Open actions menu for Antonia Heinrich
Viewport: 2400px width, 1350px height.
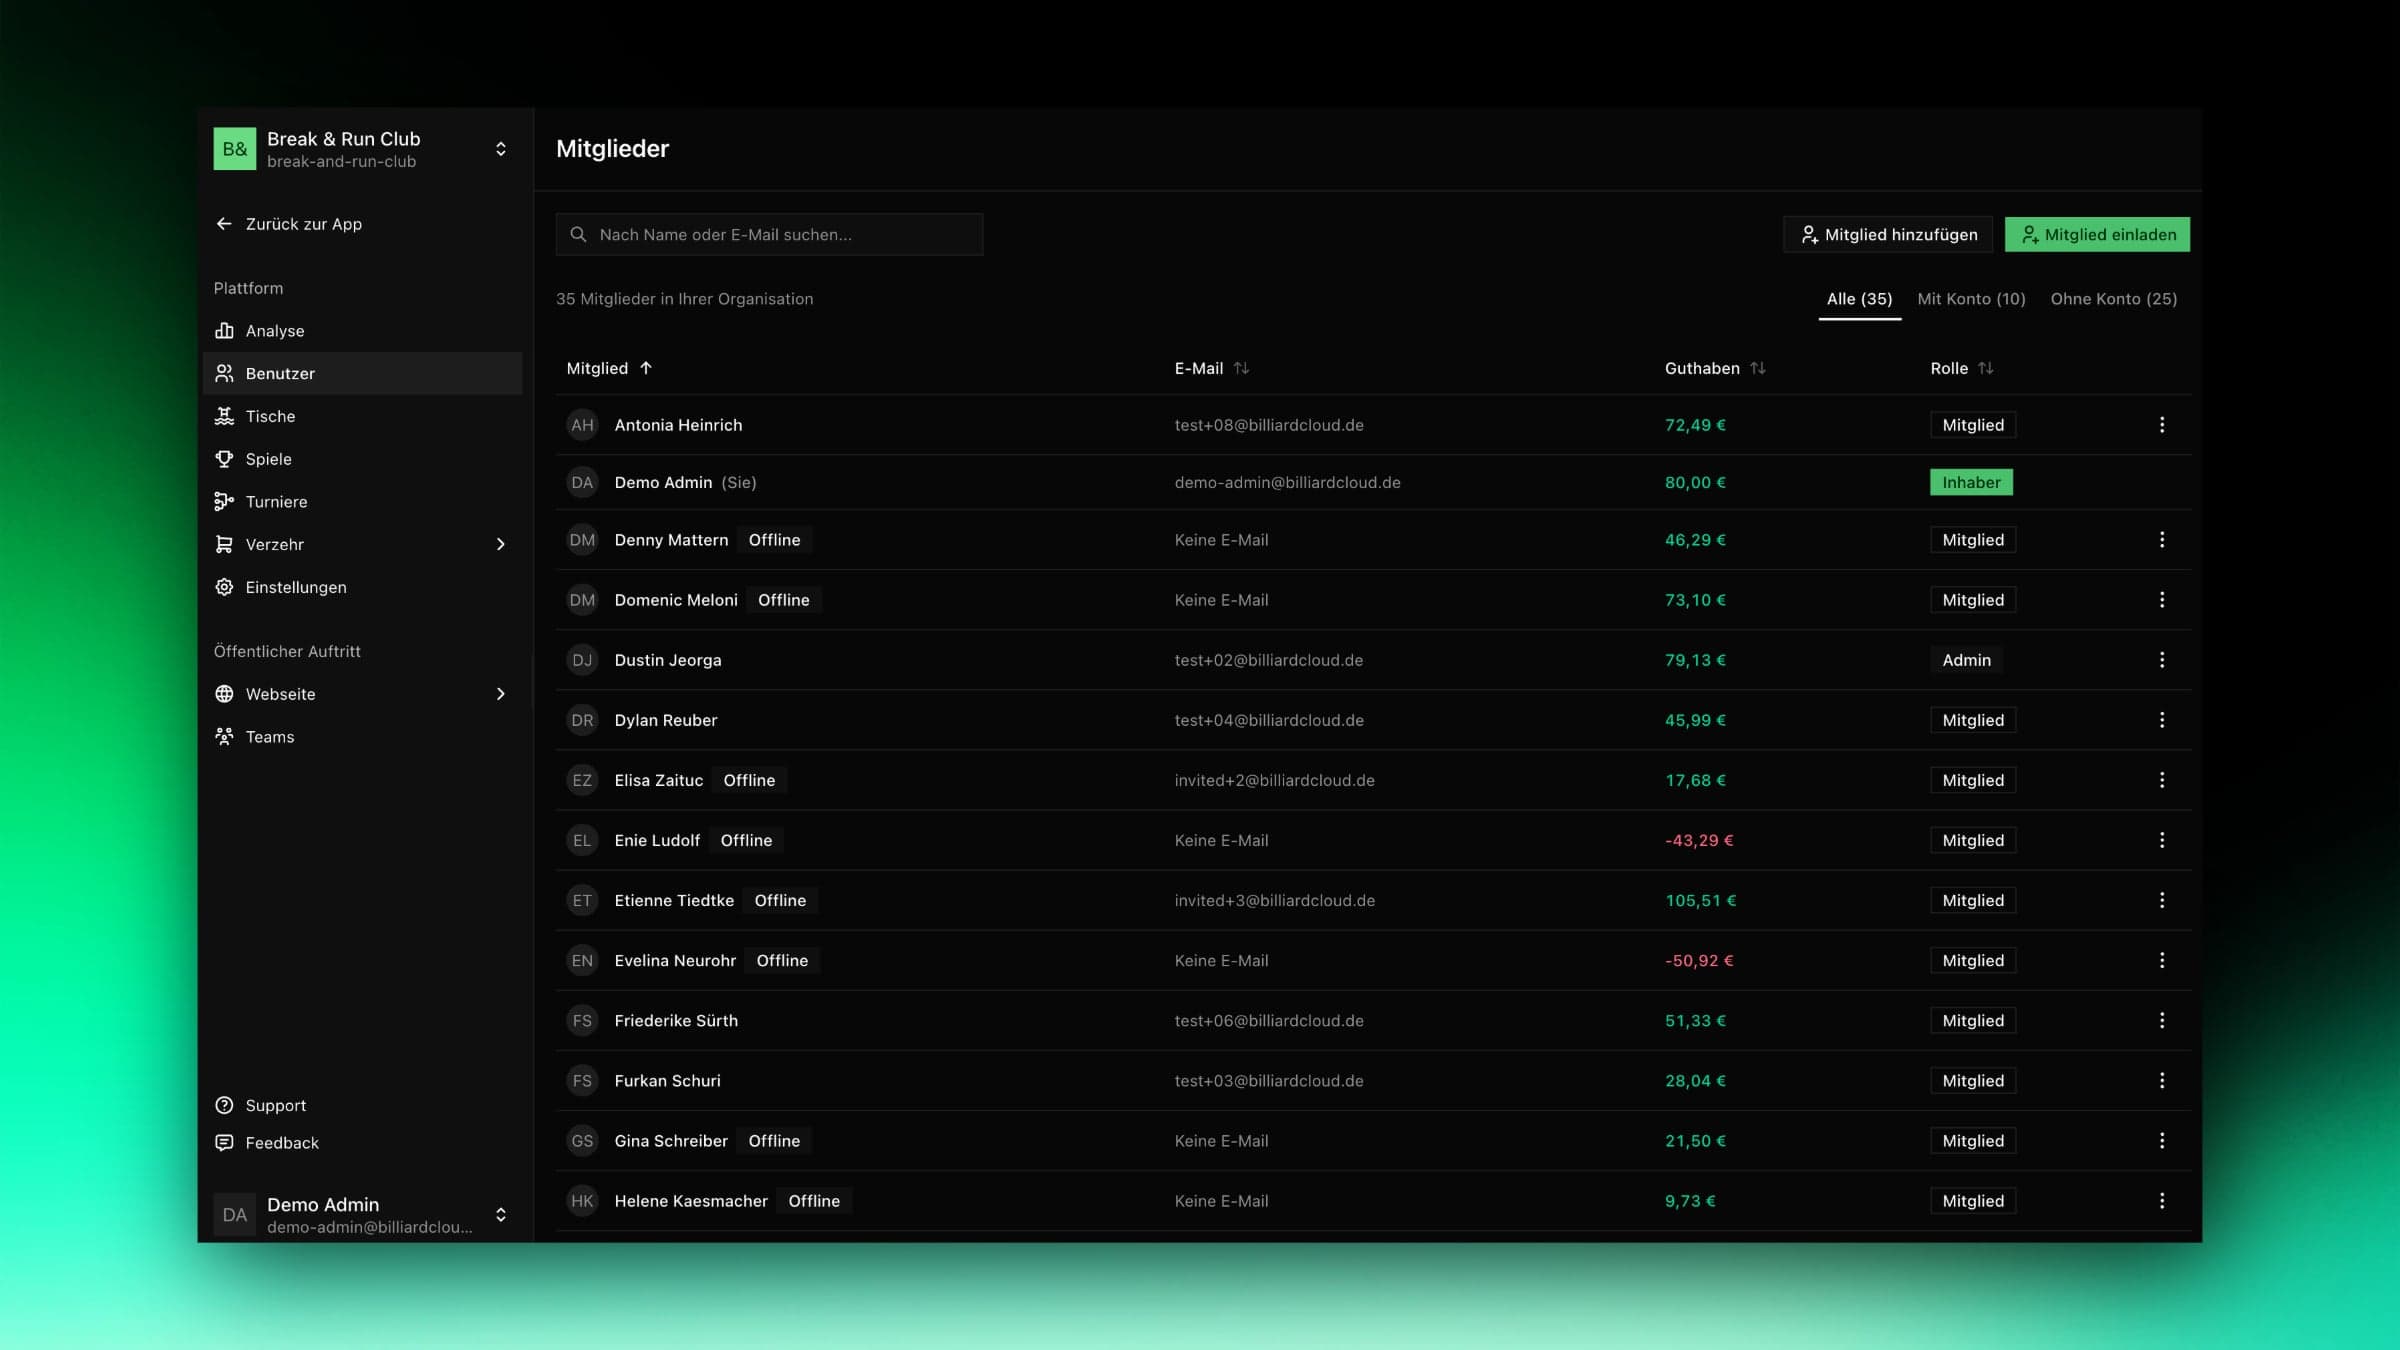coord(2162,425)
